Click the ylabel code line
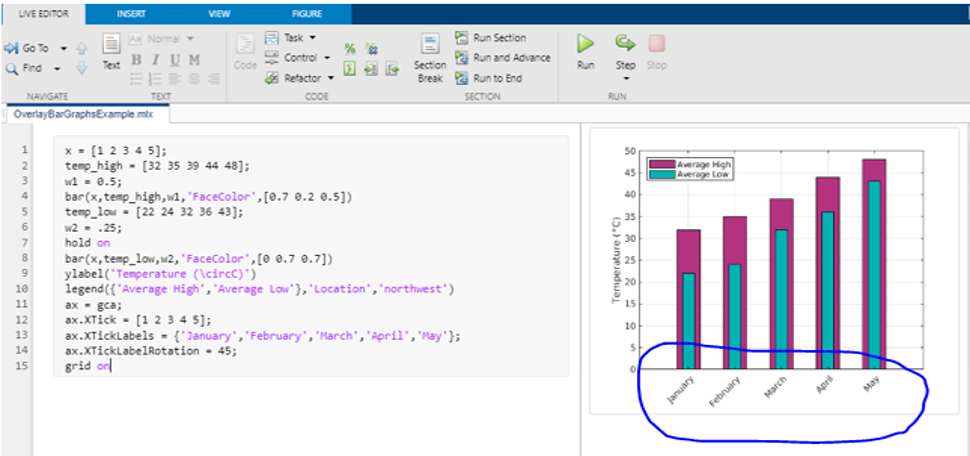970x456 pixels. (160, 274)
